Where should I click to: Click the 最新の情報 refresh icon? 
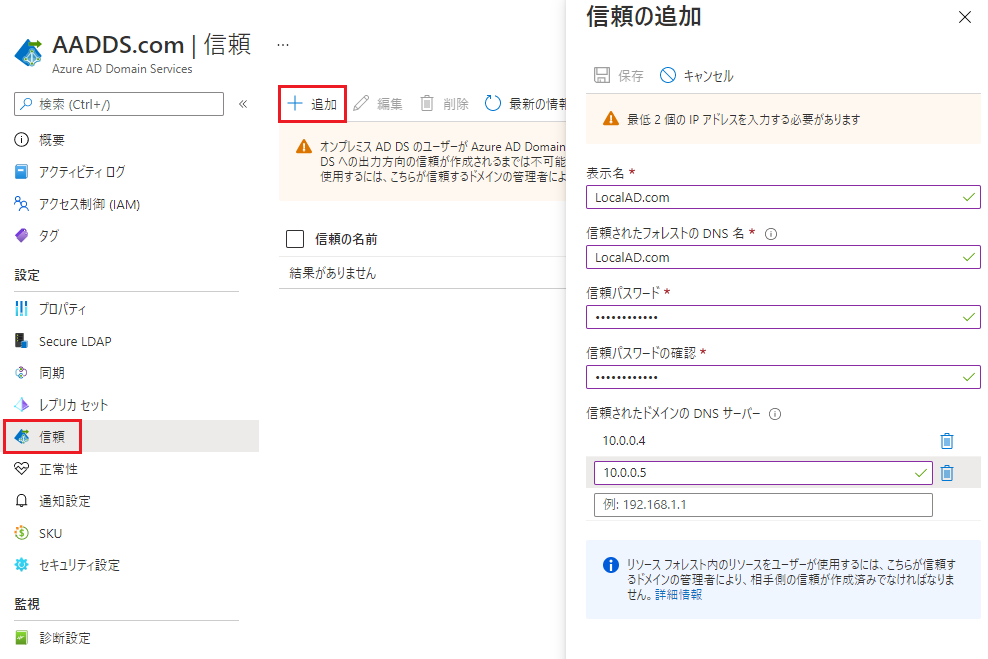[493, 103]
